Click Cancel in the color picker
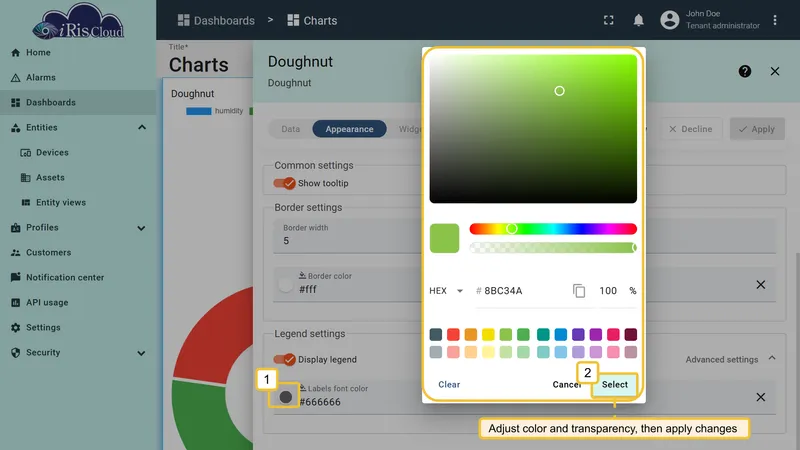The image size is (800, 450). 566,385
